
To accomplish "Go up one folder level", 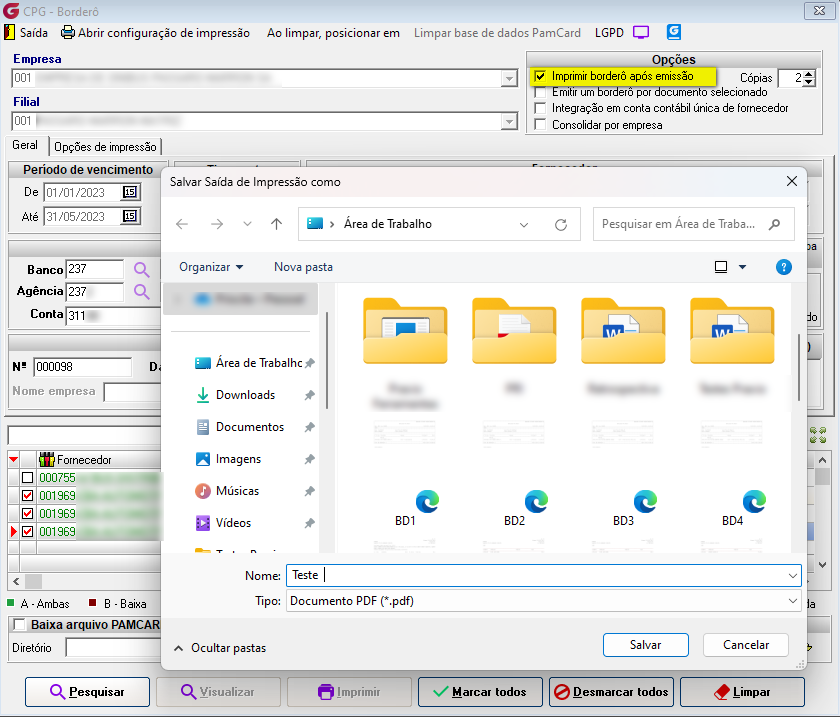I will coord(276,224).
